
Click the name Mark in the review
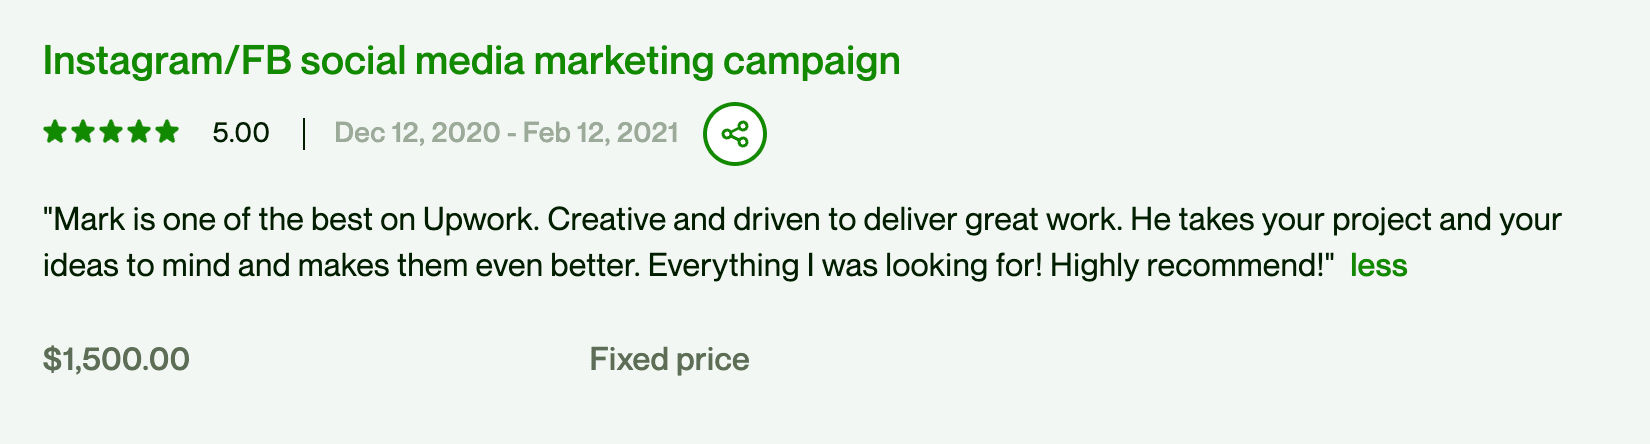(81, 220)
